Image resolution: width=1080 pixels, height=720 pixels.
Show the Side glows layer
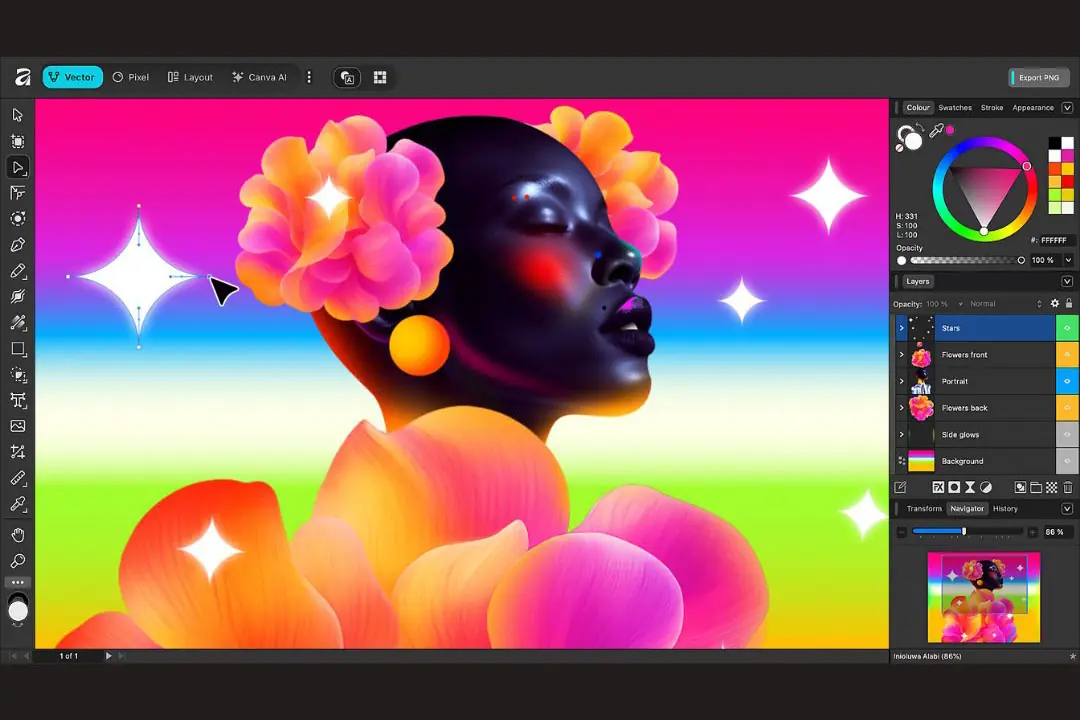coord(1067,434)
